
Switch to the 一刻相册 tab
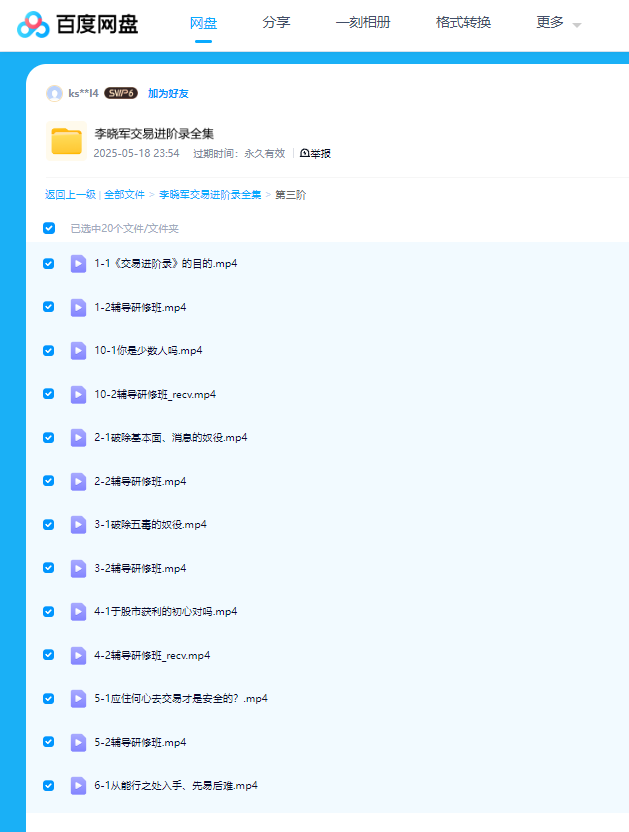click(x=363, y=23)
